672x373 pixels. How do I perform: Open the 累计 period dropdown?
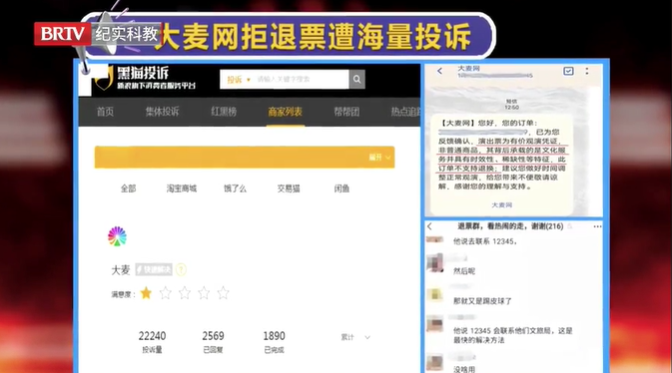click(356, 337)
